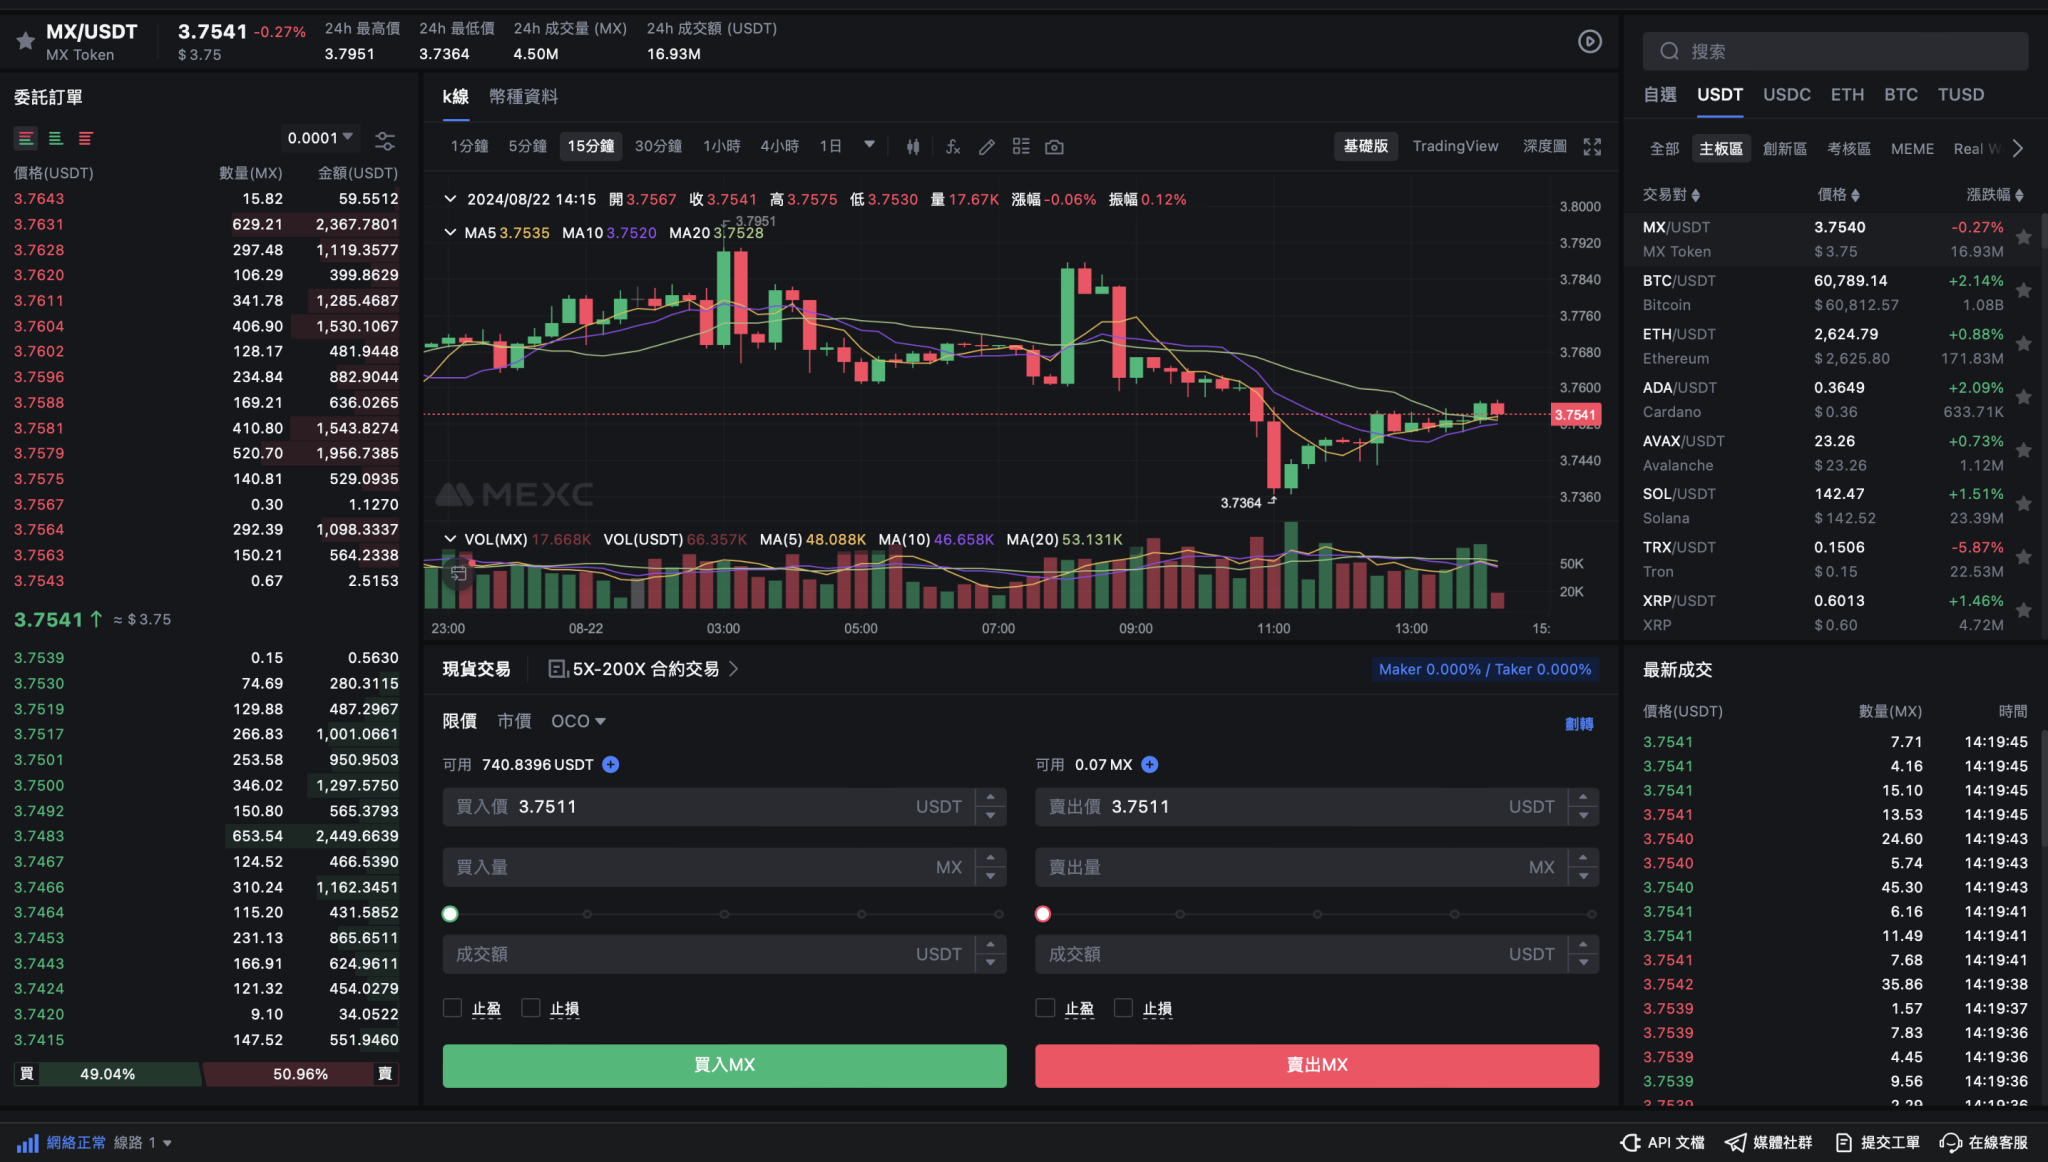Open online customer service in footer
This screenshot has height=1162, width=2048.
(1984, 1143)
